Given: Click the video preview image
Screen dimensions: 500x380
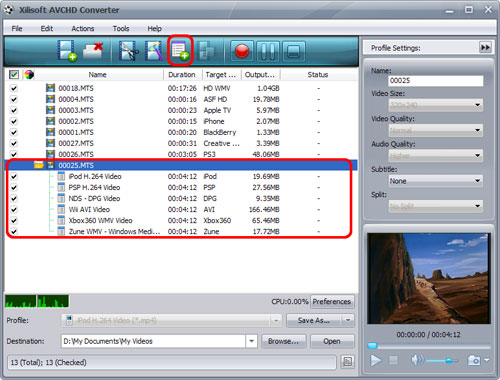Looking at the screenshot, I should 429,278.
